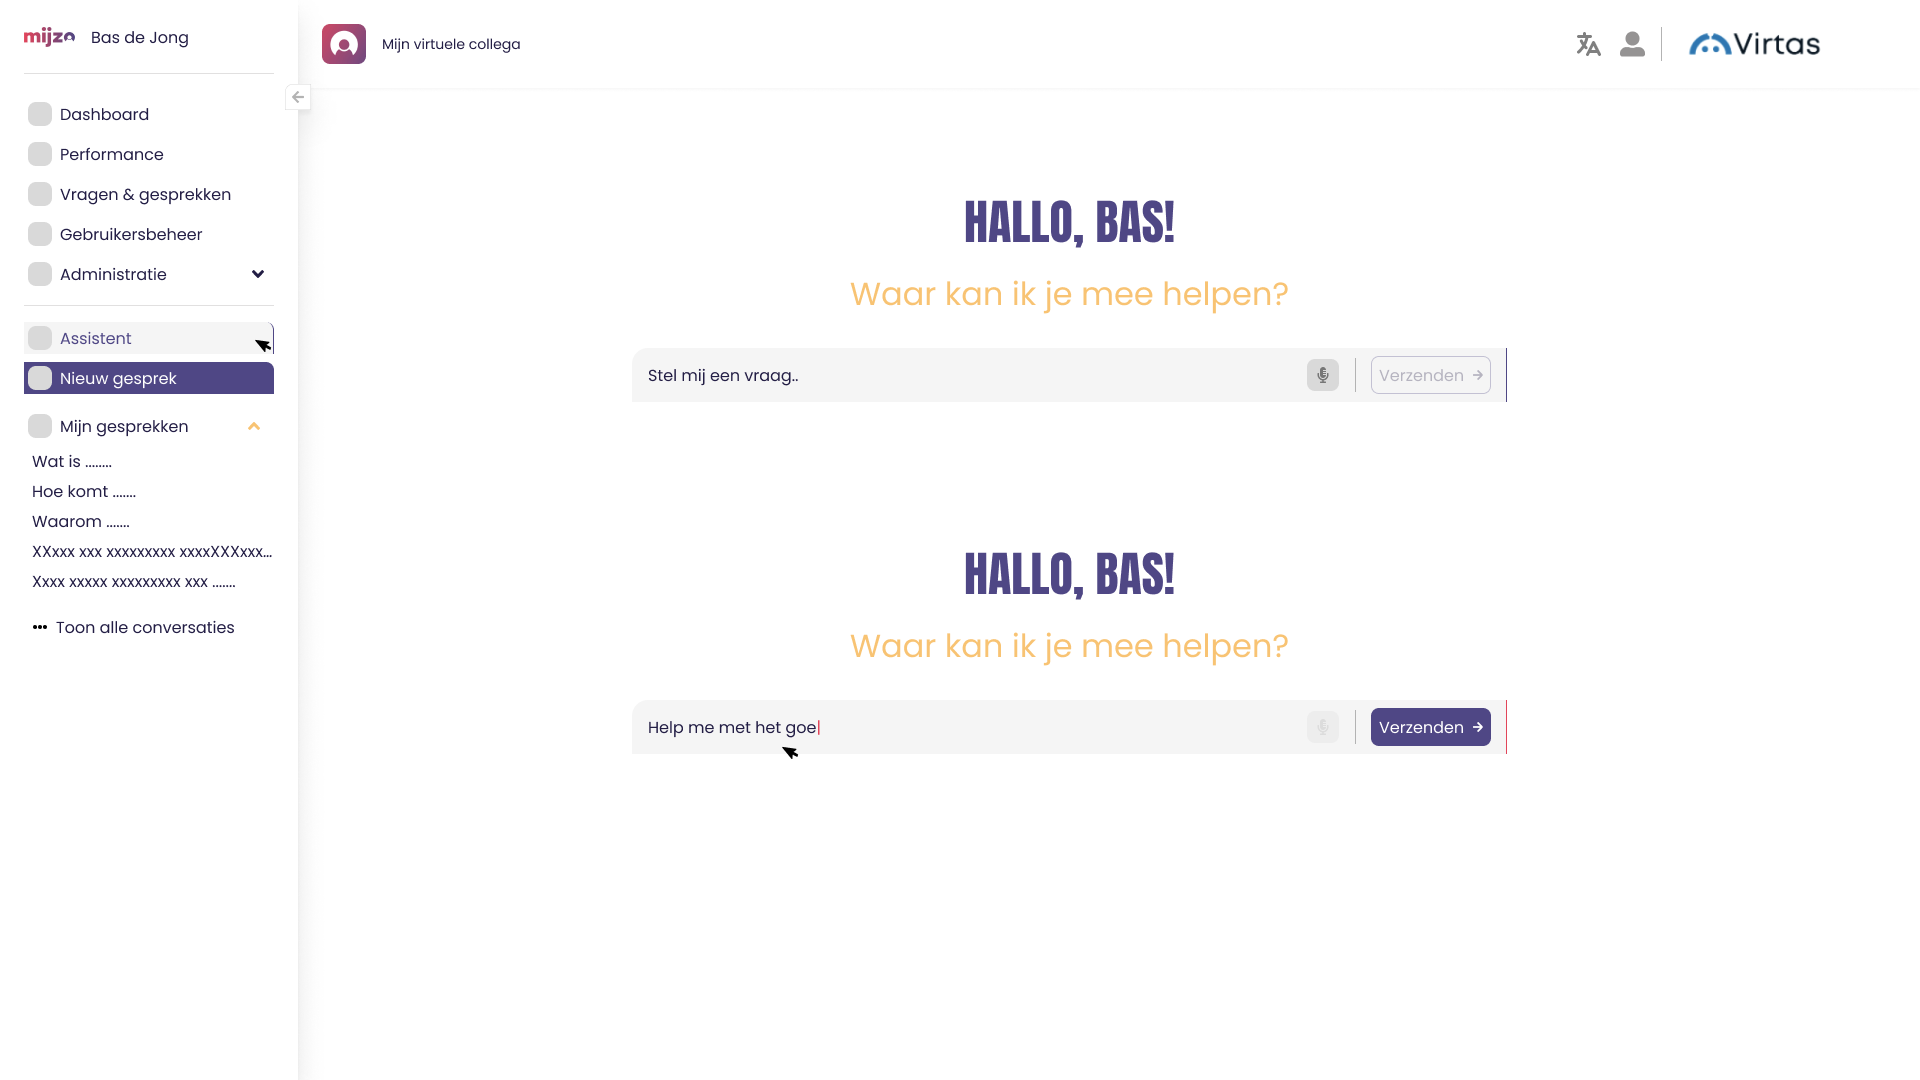
Task: Click the three dots before Toon alle conversaties
Action: pyautogui.click(x=40, y=627)
